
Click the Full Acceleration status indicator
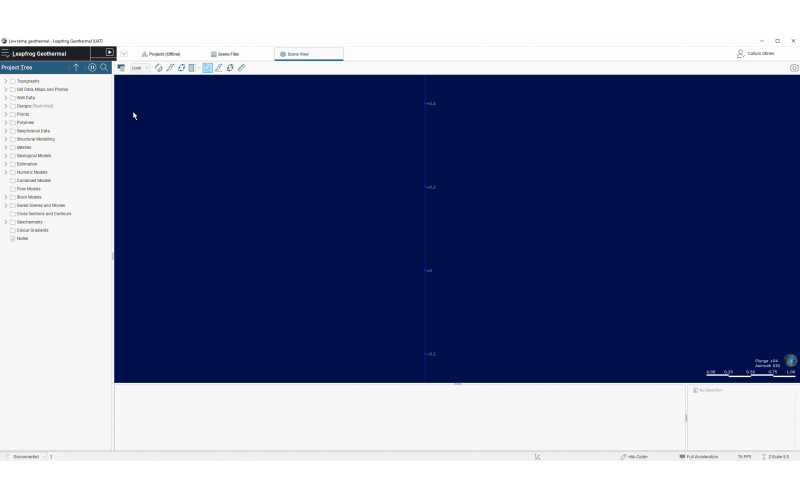point(700,457)
